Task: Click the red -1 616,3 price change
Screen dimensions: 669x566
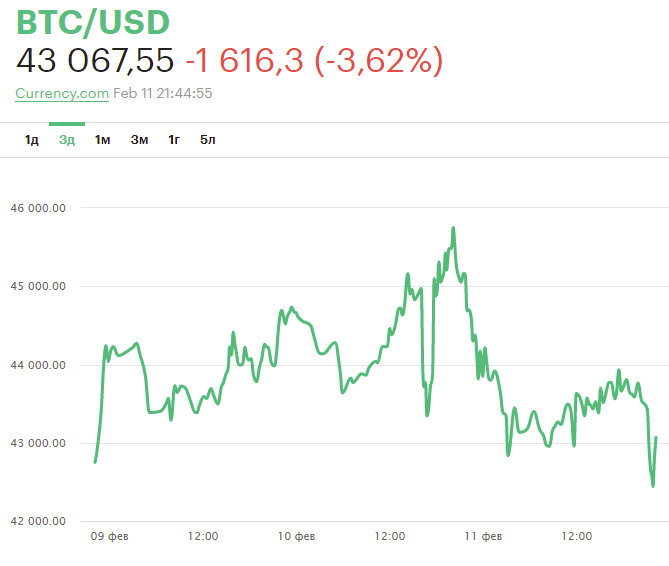Action: pyautogui.click(x=245, y=61)
